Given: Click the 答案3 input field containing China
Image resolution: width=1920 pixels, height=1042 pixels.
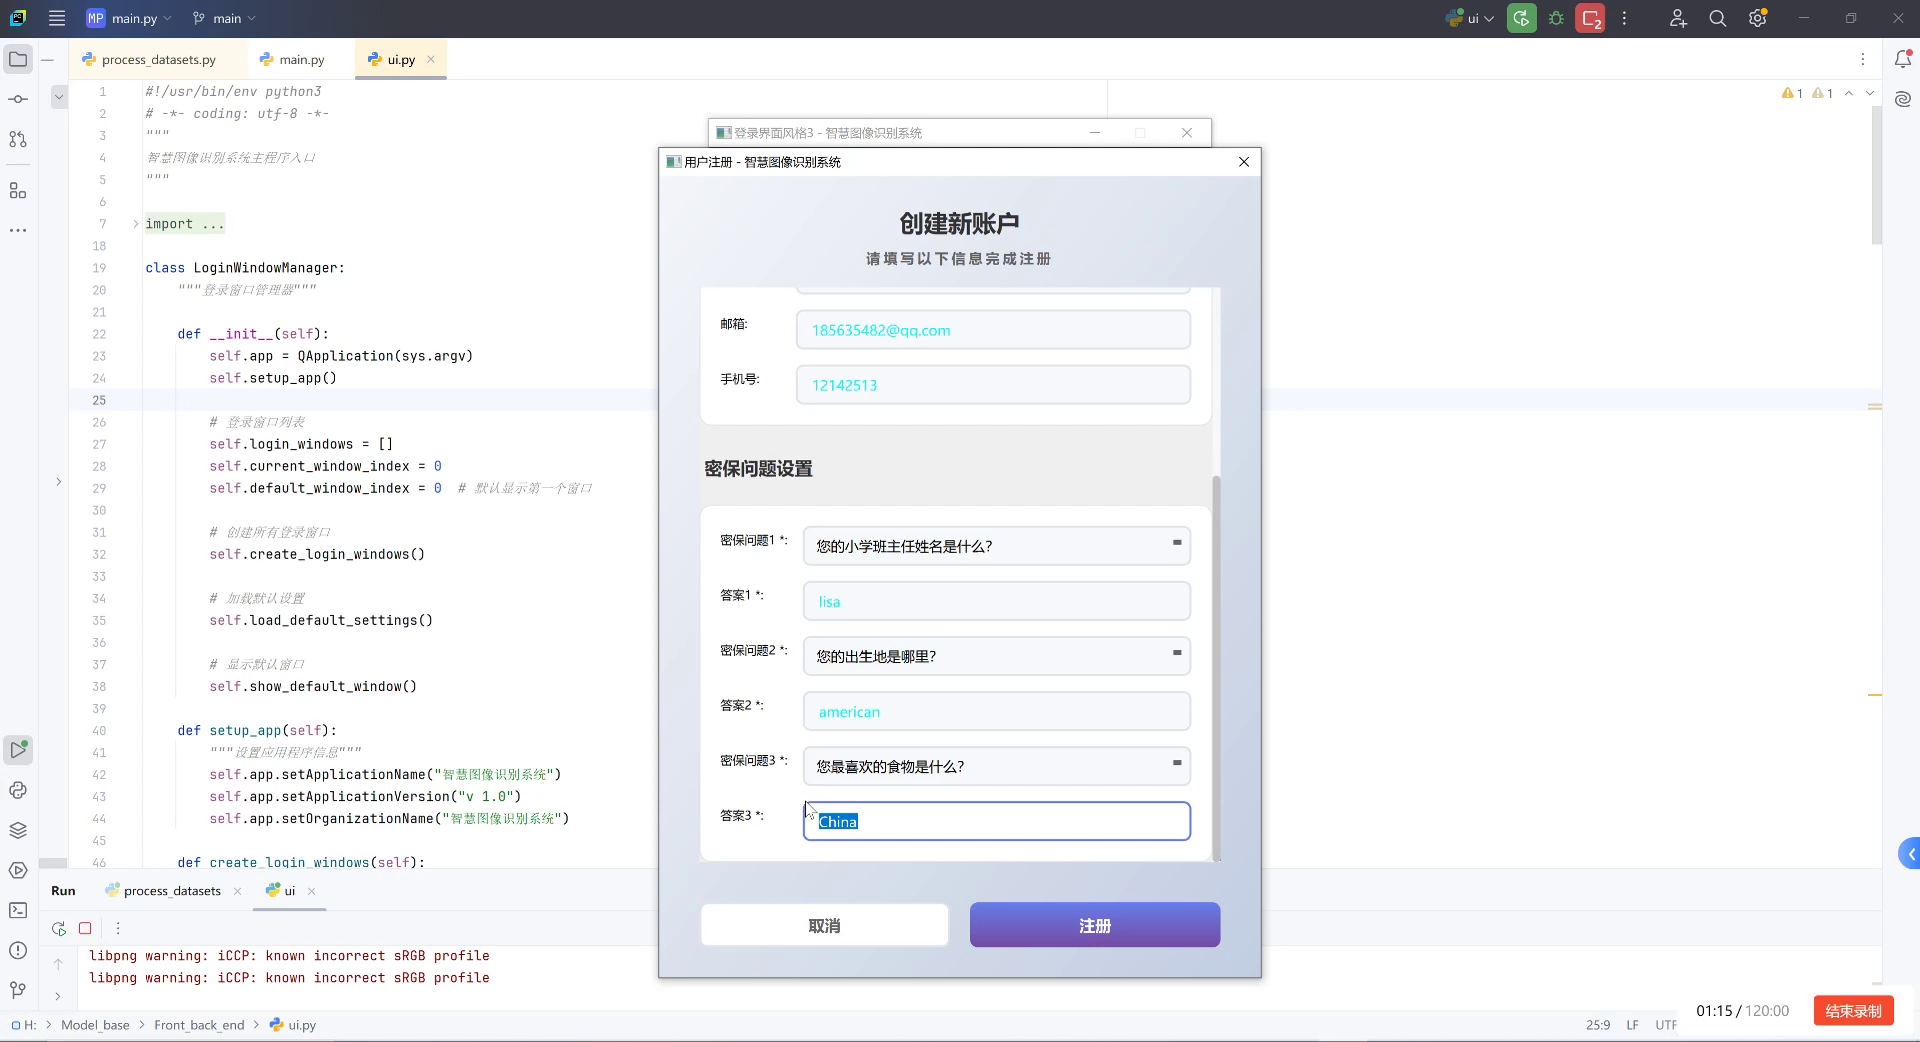Looking at the screenshot, I should click(996, 821).
